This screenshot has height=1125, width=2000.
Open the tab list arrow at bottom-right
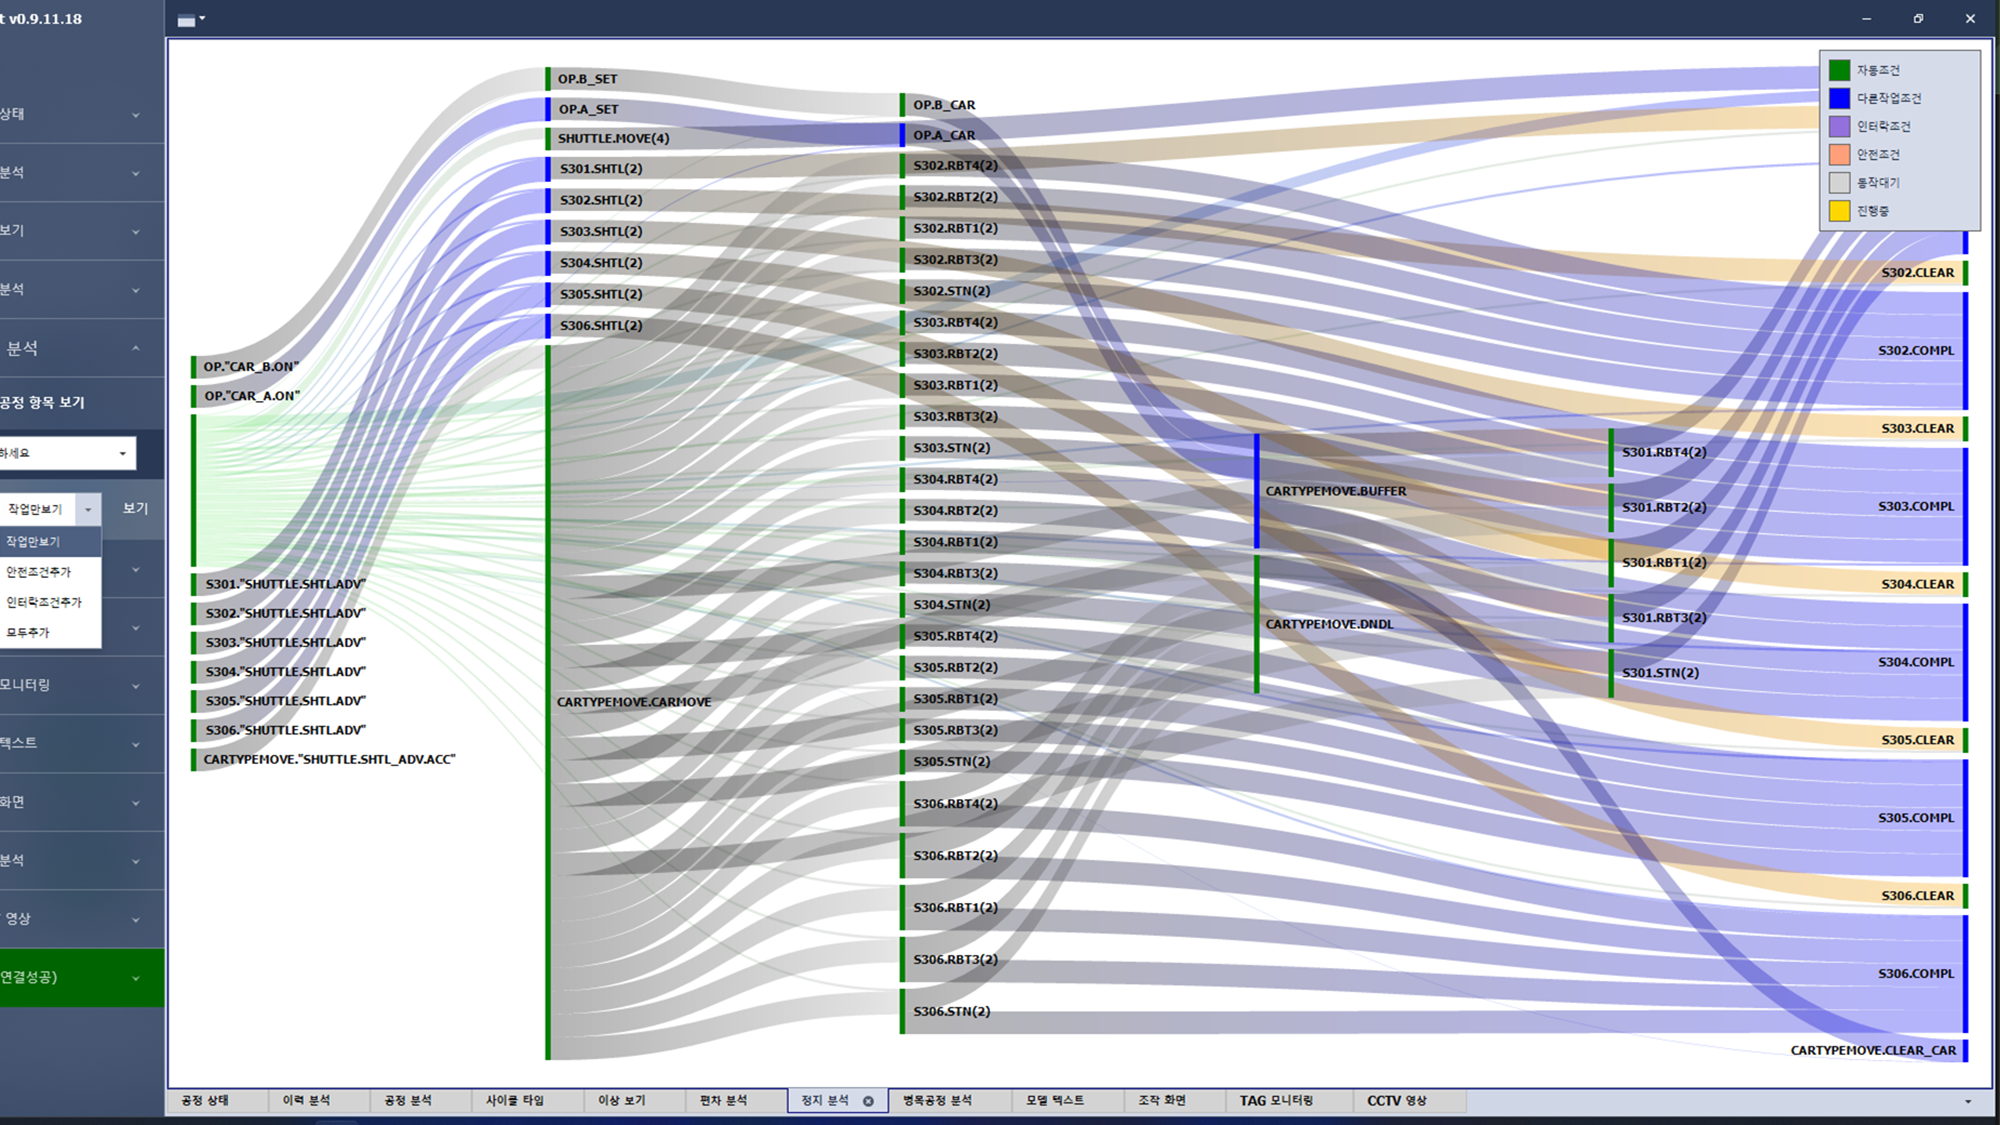(1968, 1101)
